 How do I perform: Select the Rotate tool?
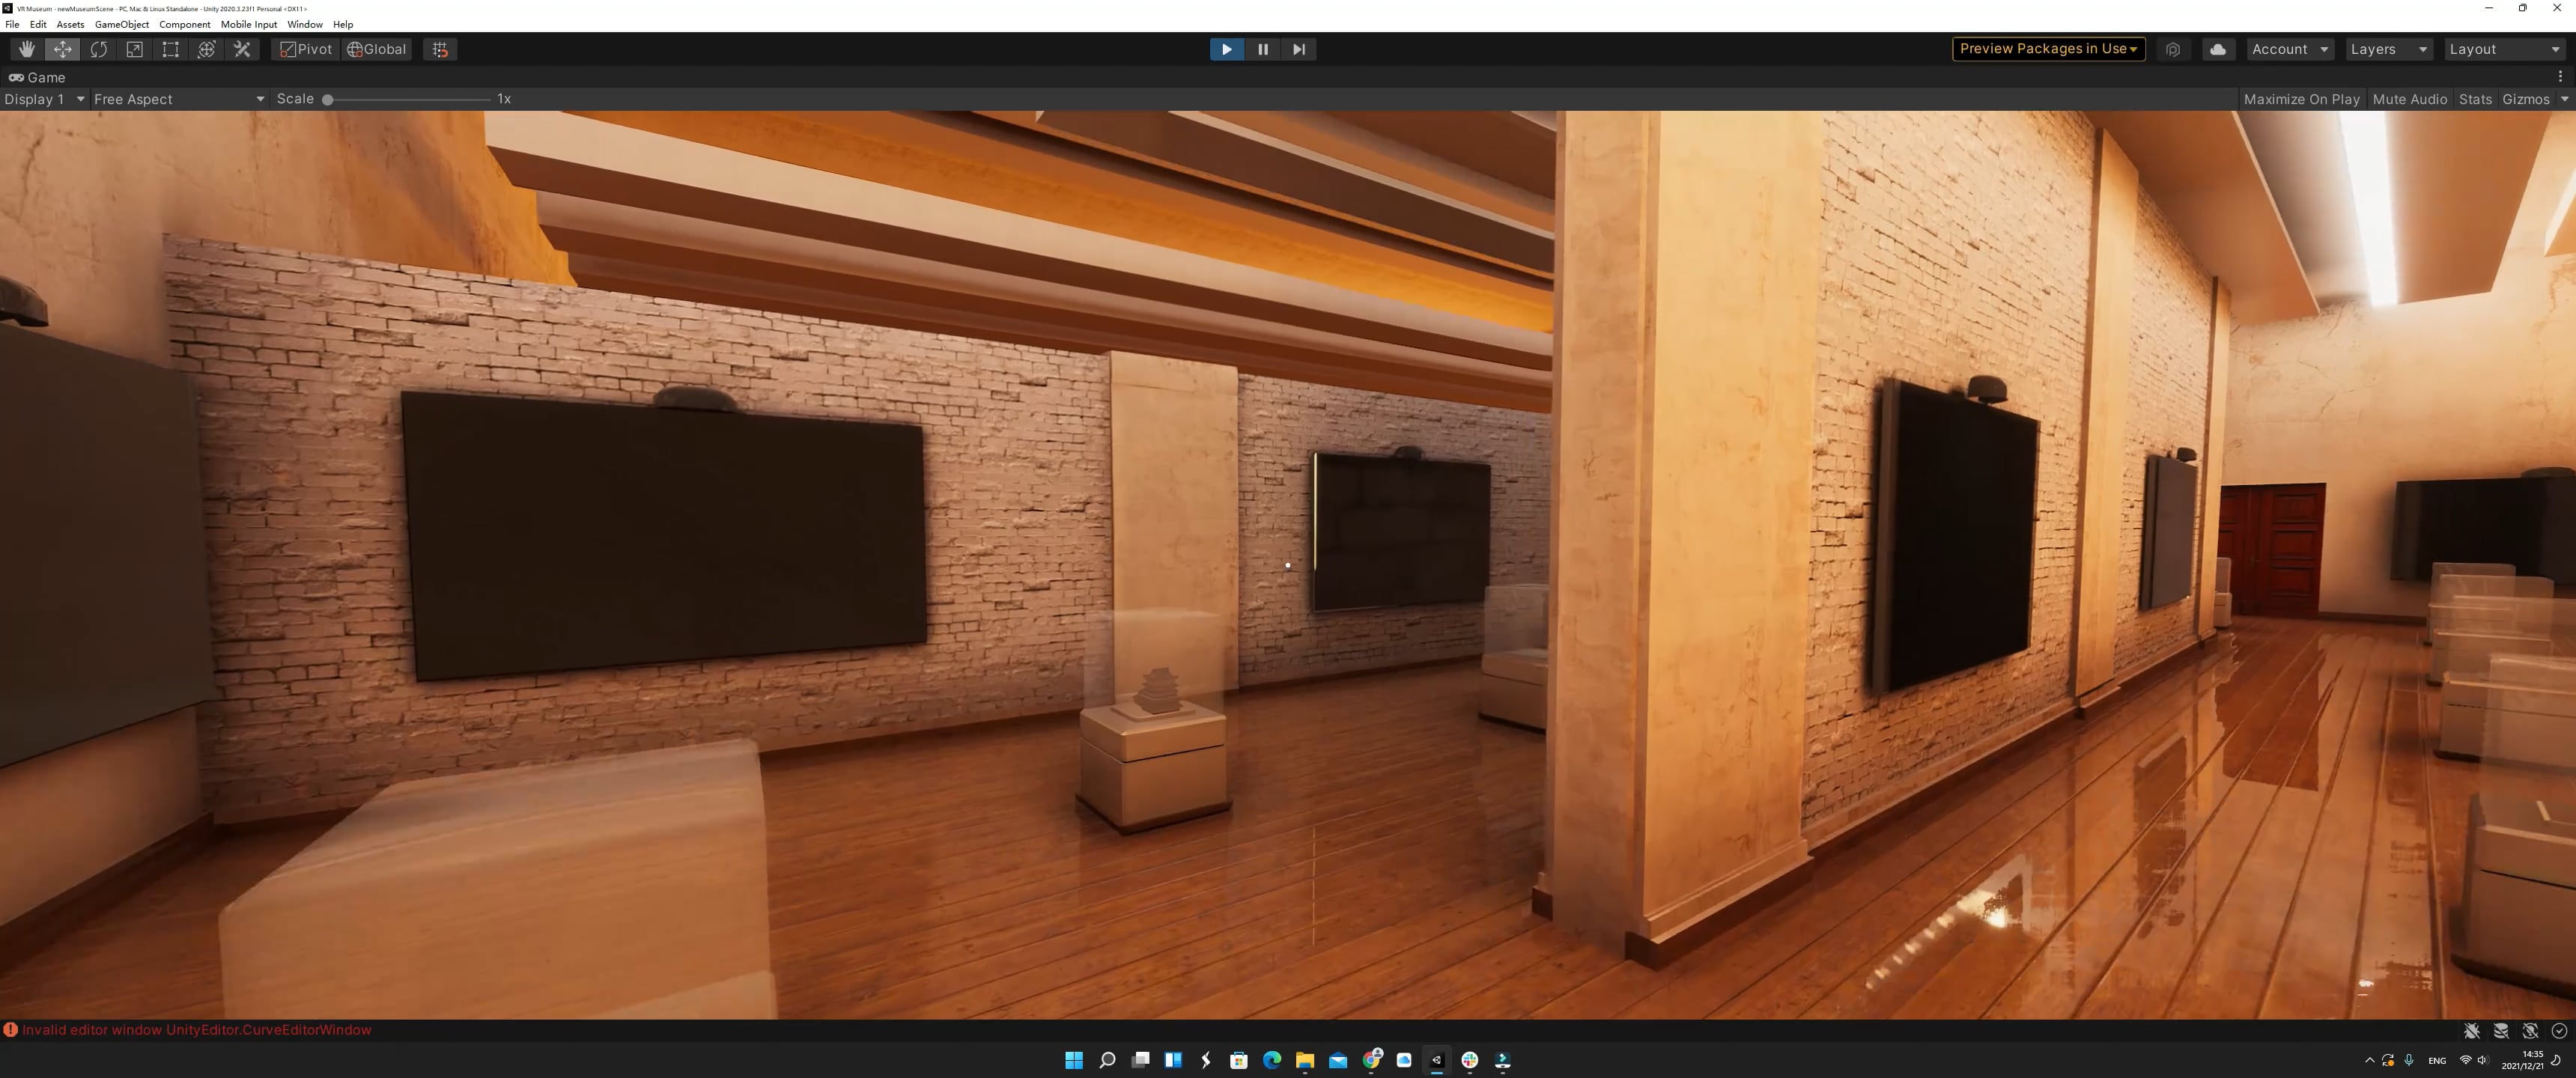tap(99, 49)
